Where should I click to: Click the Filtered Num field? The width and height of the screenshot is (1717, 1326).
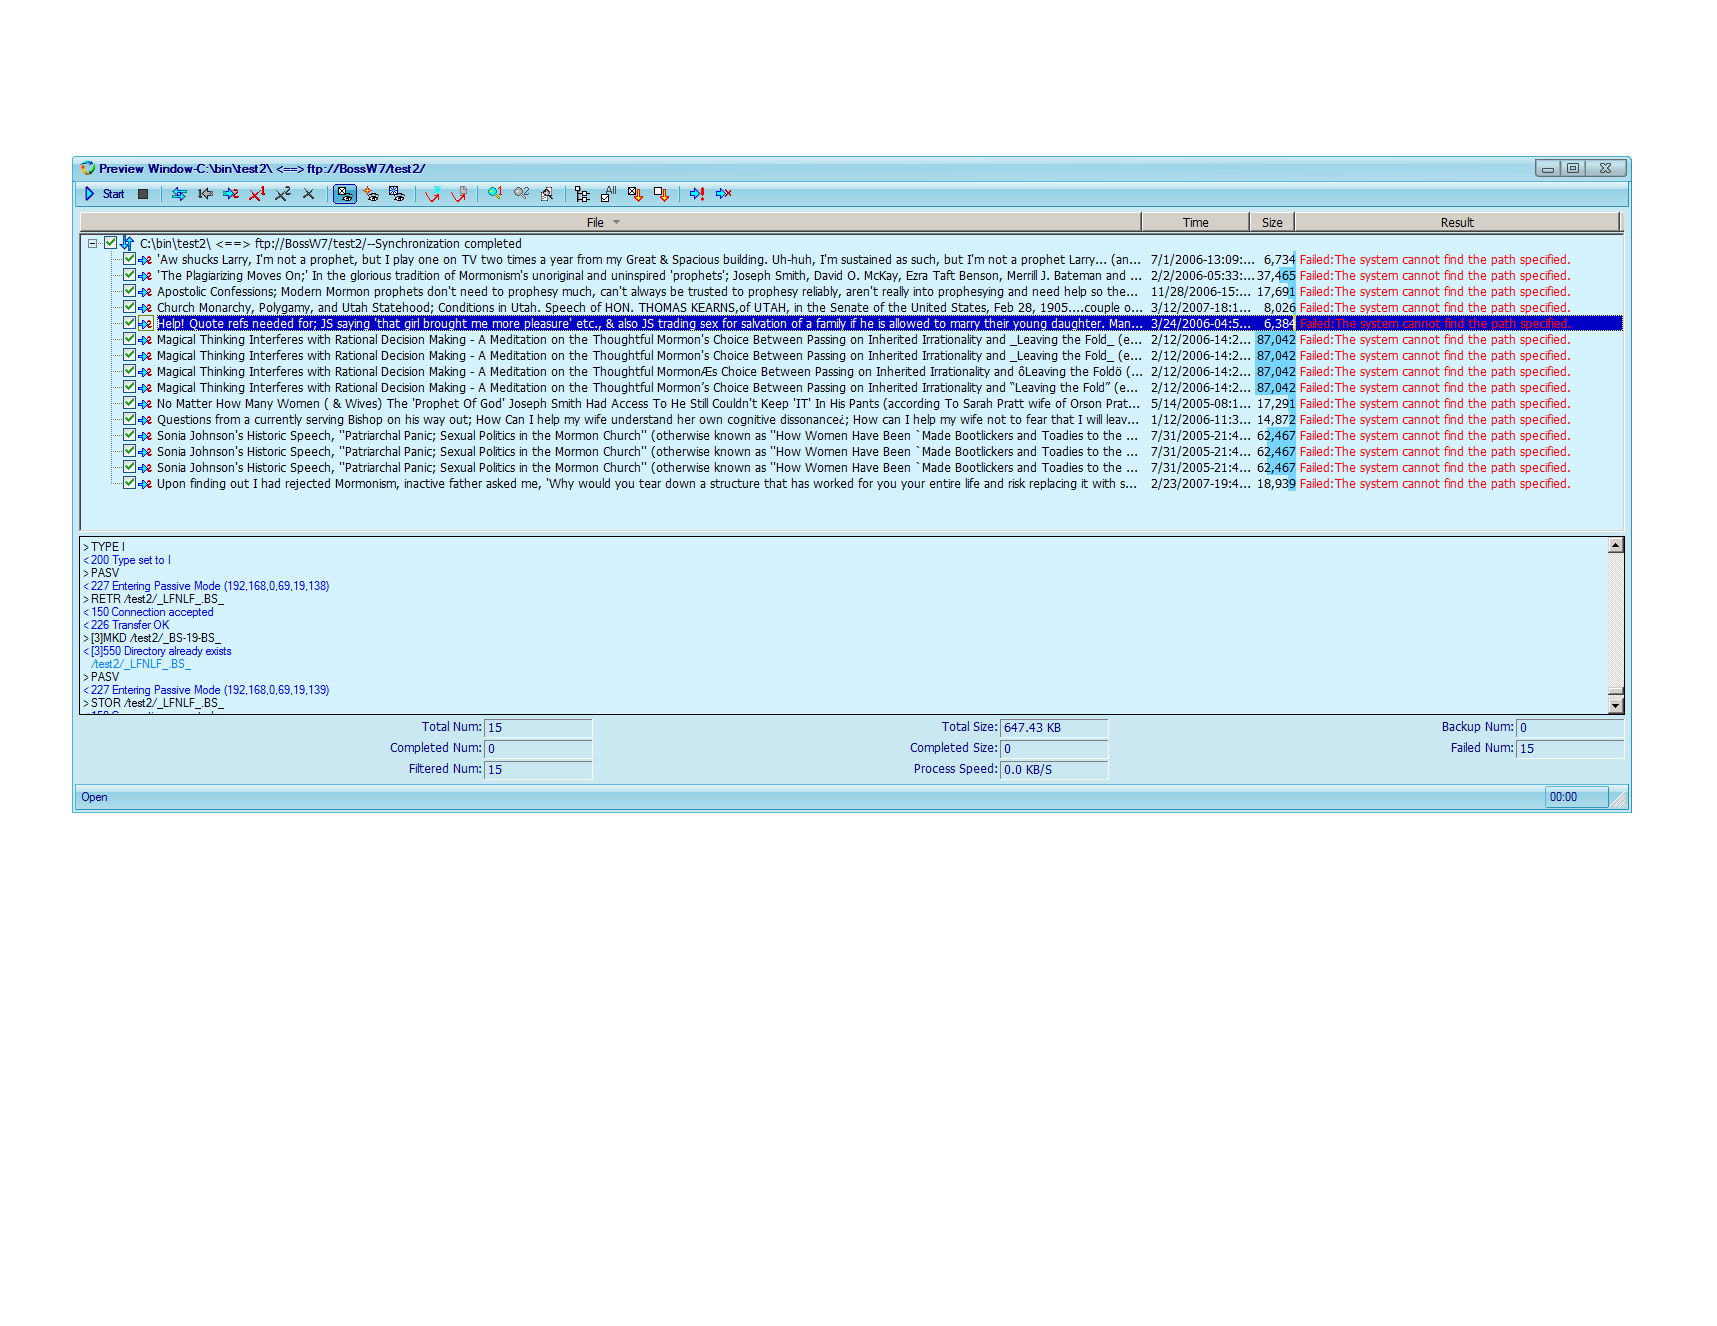538,769
